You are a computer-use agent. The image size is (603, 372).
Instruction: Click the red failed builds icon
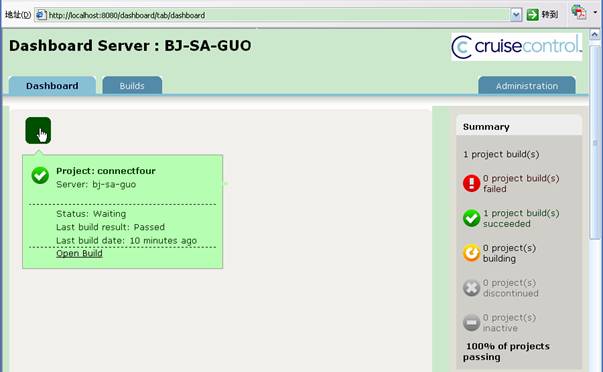tap(471, 183)
